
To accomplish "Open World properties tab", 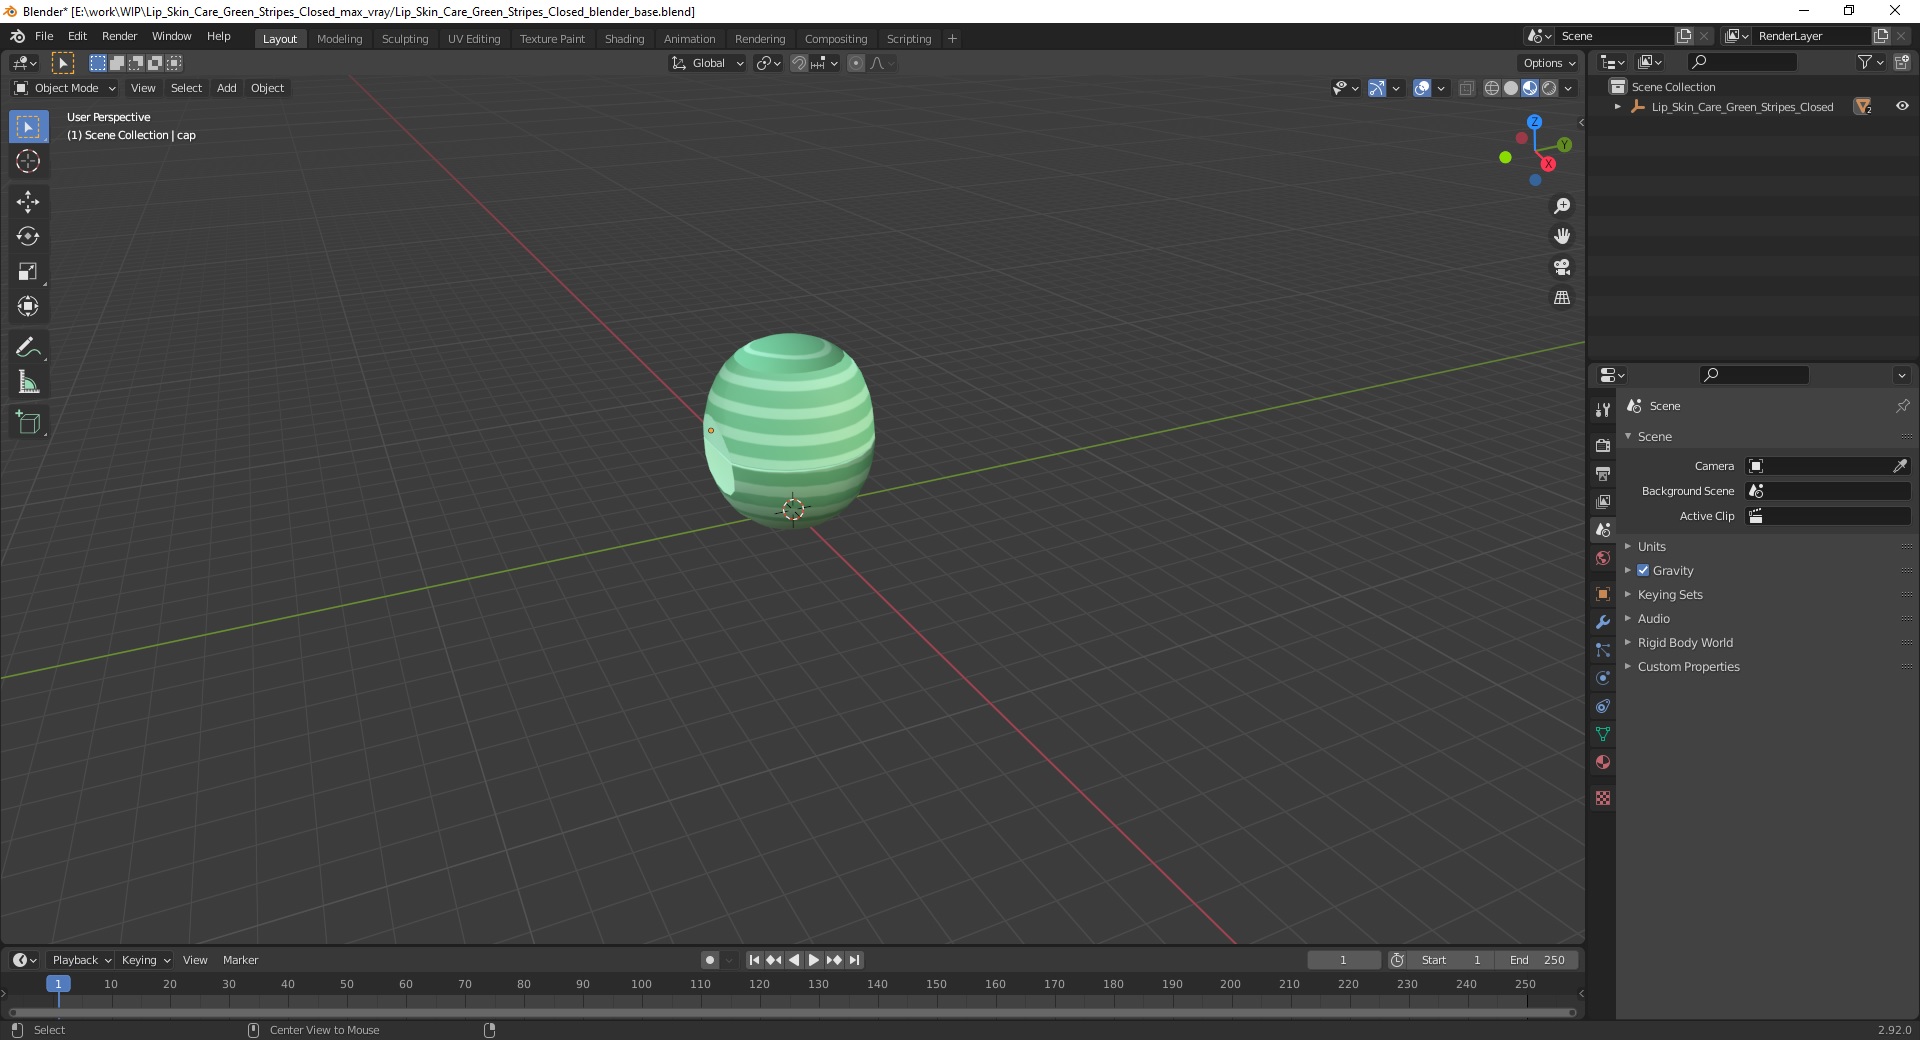I will point(1603,558).
